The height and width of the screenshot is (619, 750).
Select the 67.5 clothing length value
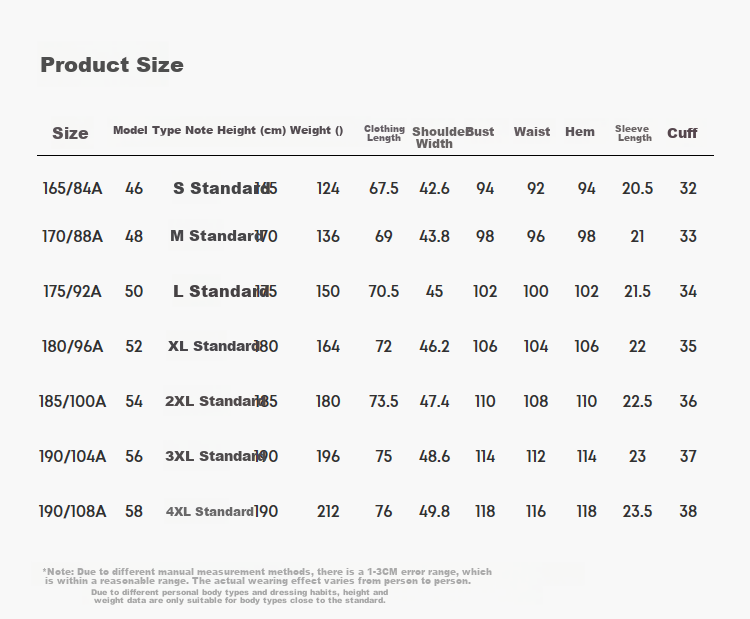click(x=384, y=188)
